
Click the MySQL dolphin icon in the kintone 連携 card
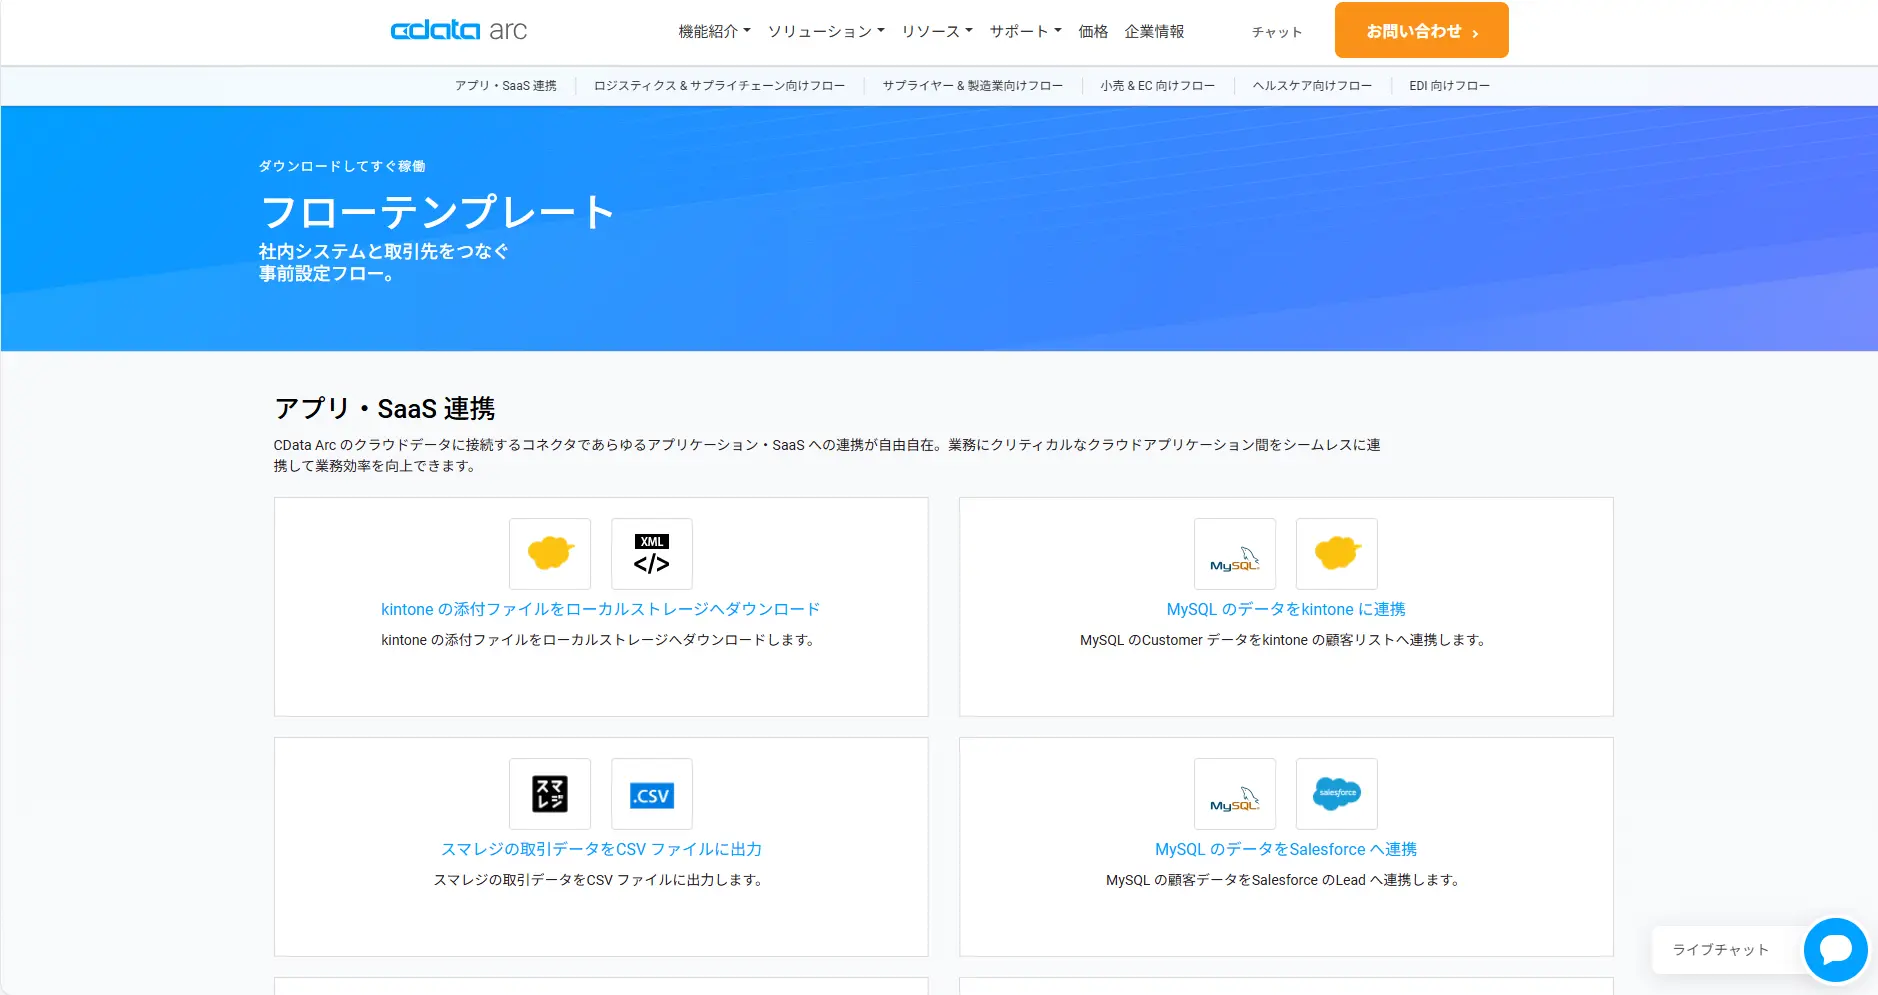tap(1235, 553)
